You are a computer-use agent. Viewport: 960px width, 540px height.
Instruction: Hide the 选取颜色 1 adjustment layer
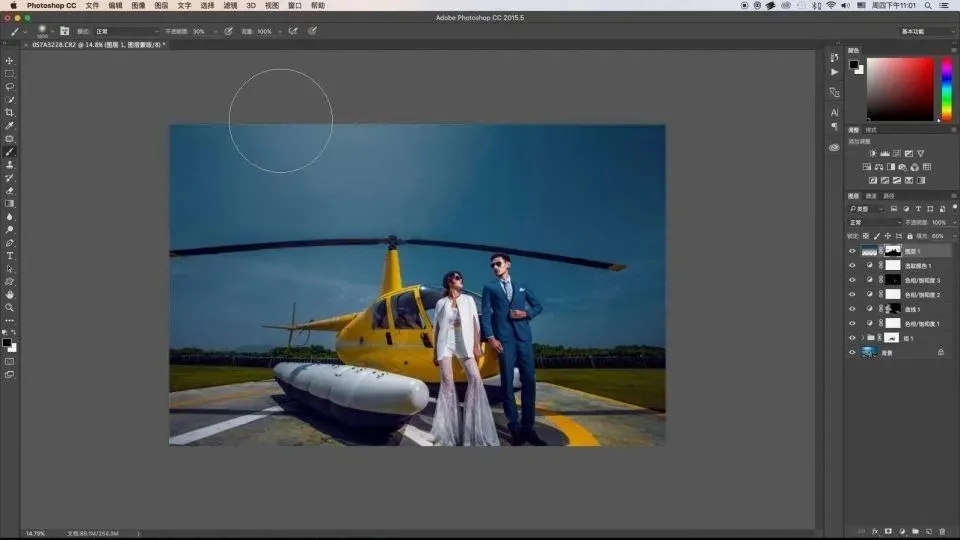tap(852, 266)
